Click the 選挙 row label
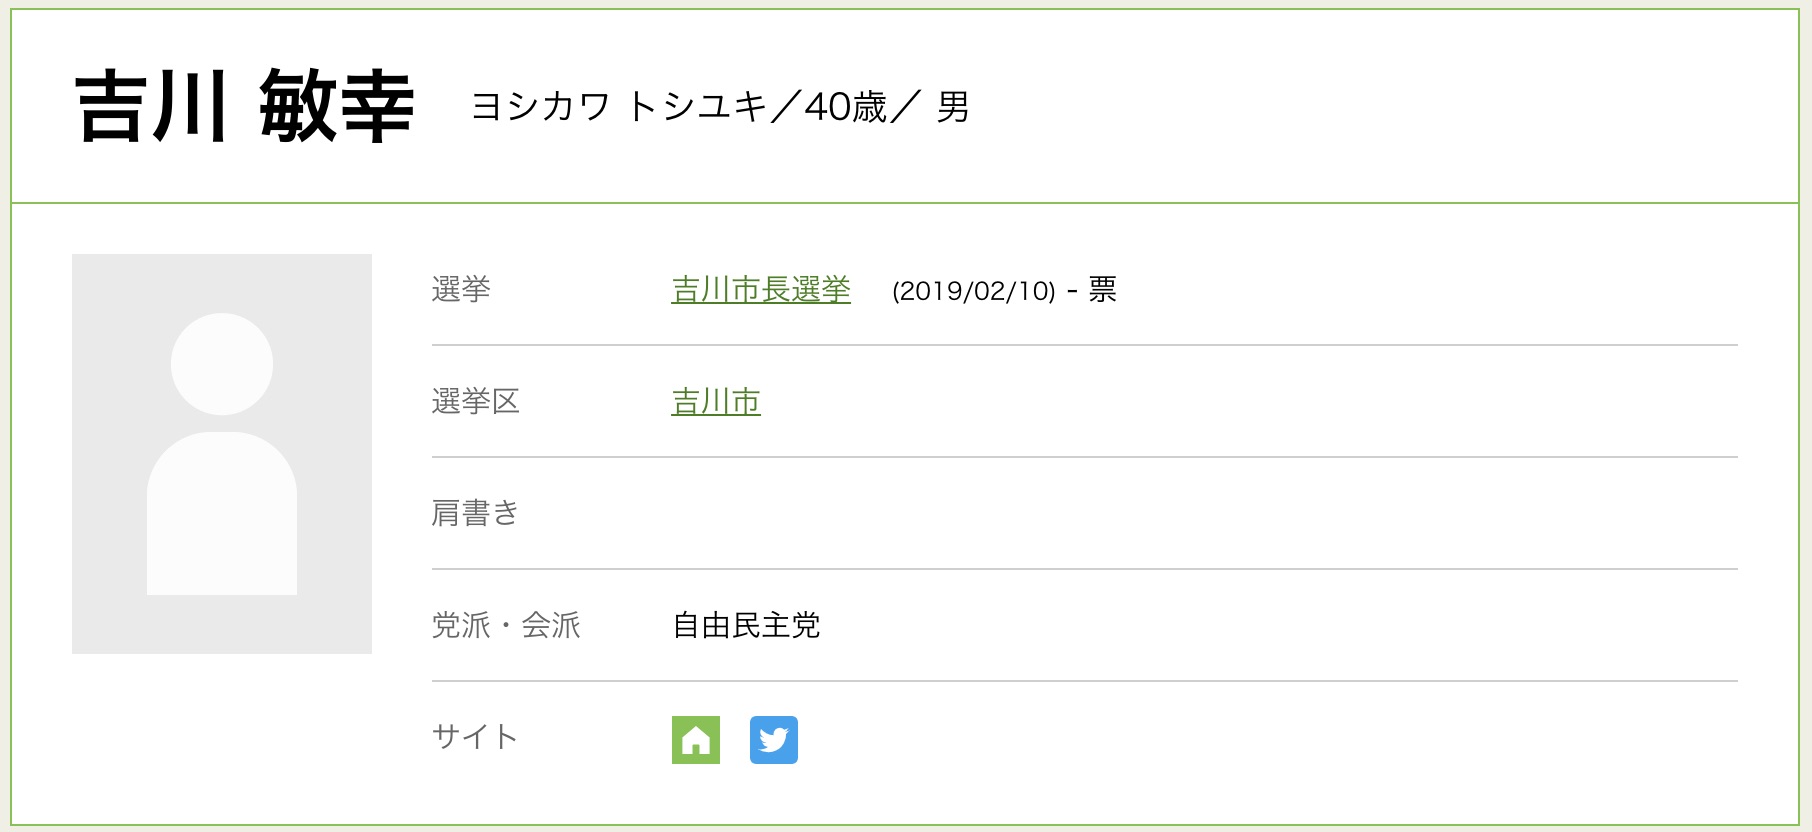Image resolution: width=1812 pixels, height=832 pixels. pos(461,290)
